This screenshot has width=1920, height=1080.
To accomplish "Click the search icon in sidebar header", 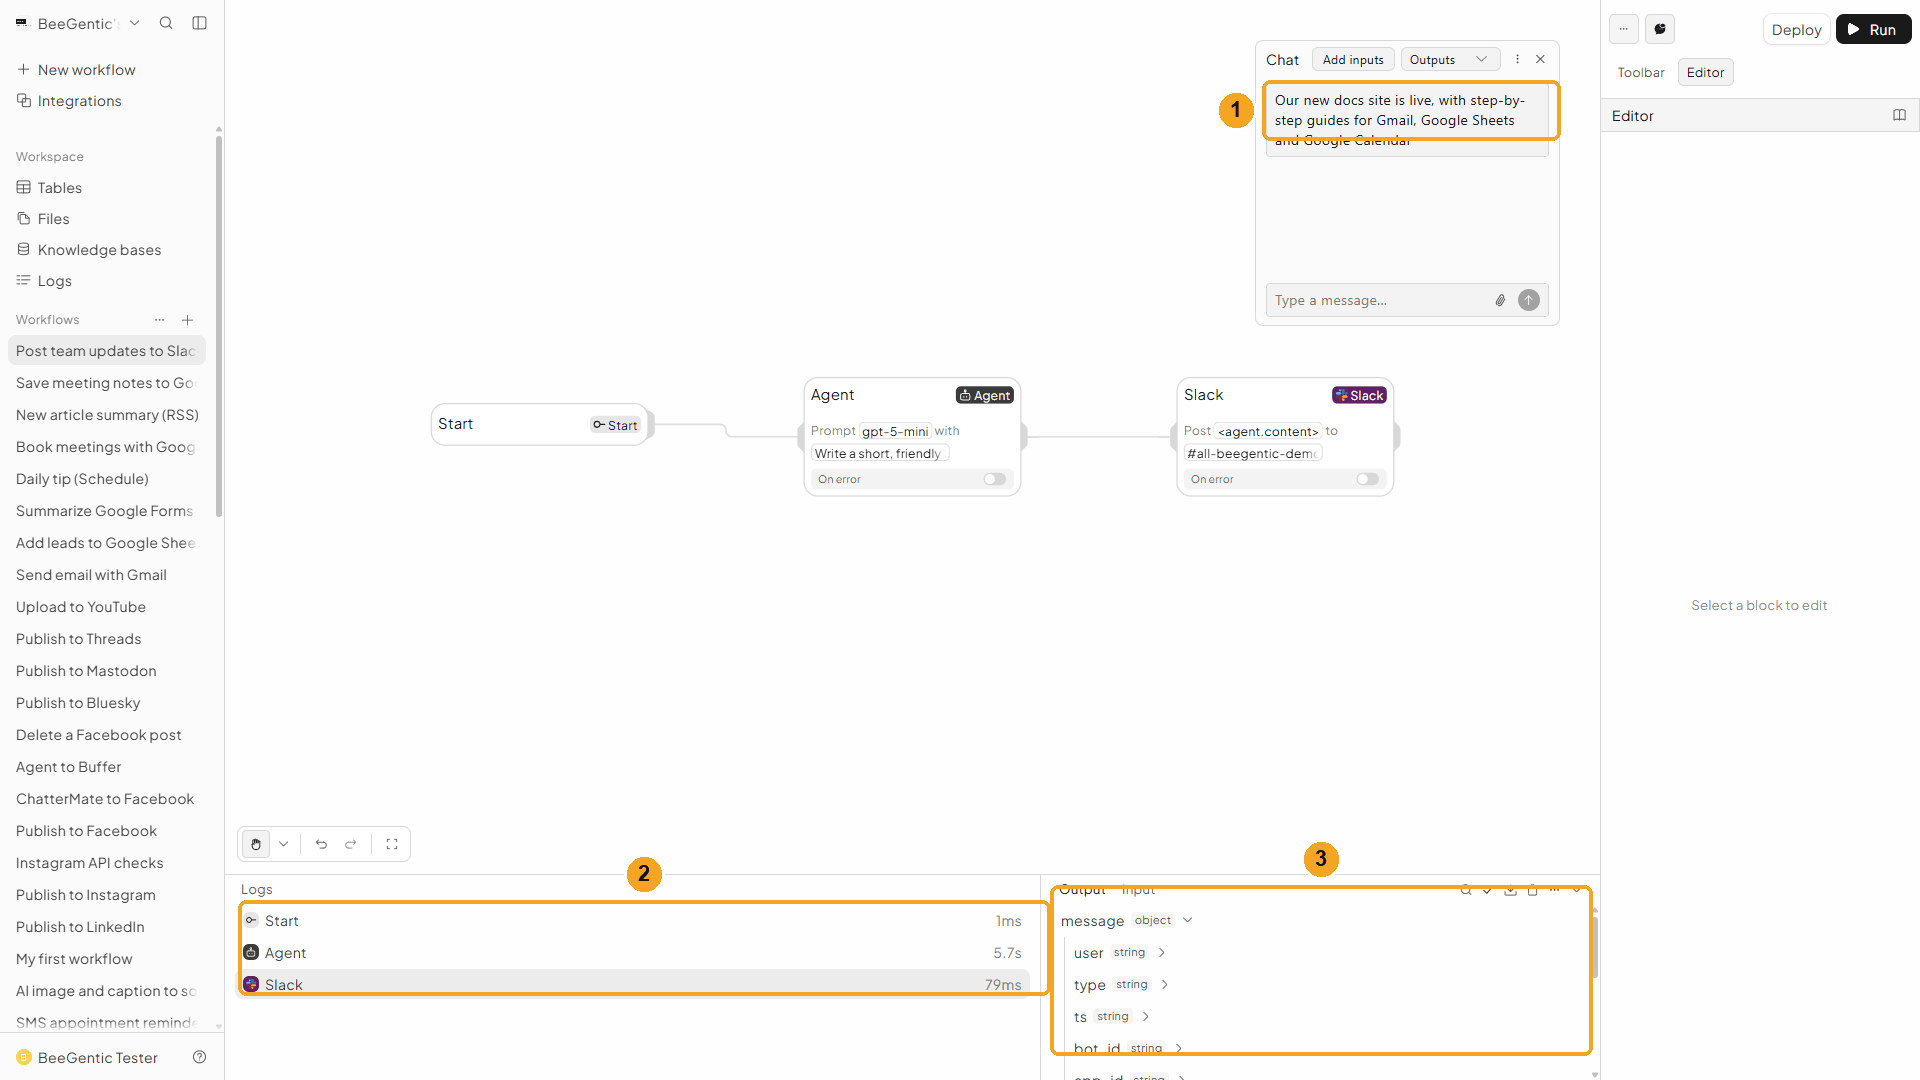I will (x=166, y=23).
